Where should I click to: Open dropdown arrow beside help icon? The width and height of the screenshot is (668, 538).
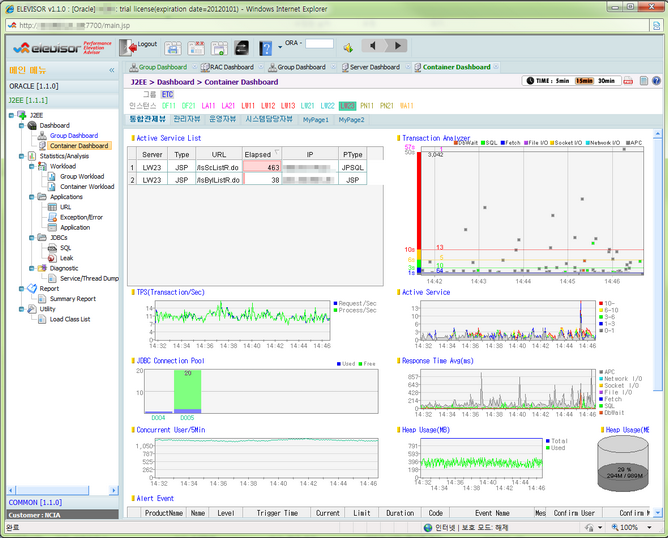tap(280, 47)
